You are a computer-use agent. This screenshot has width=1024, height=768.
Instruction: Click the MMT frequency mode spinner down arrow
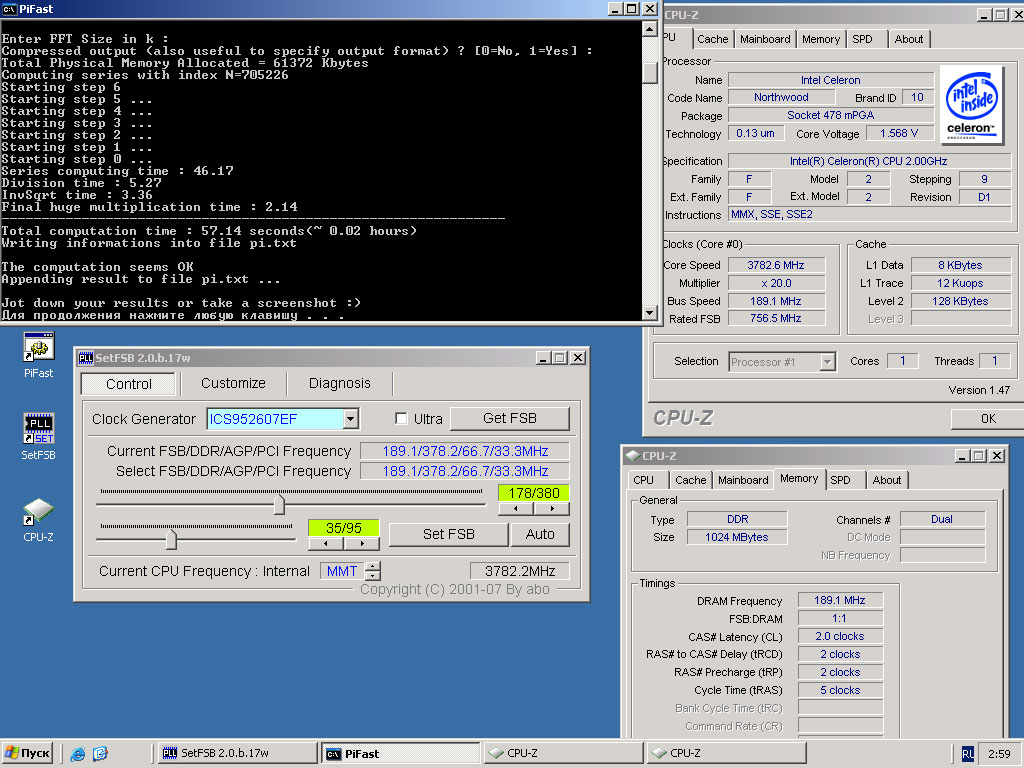(x=372, y=575)
